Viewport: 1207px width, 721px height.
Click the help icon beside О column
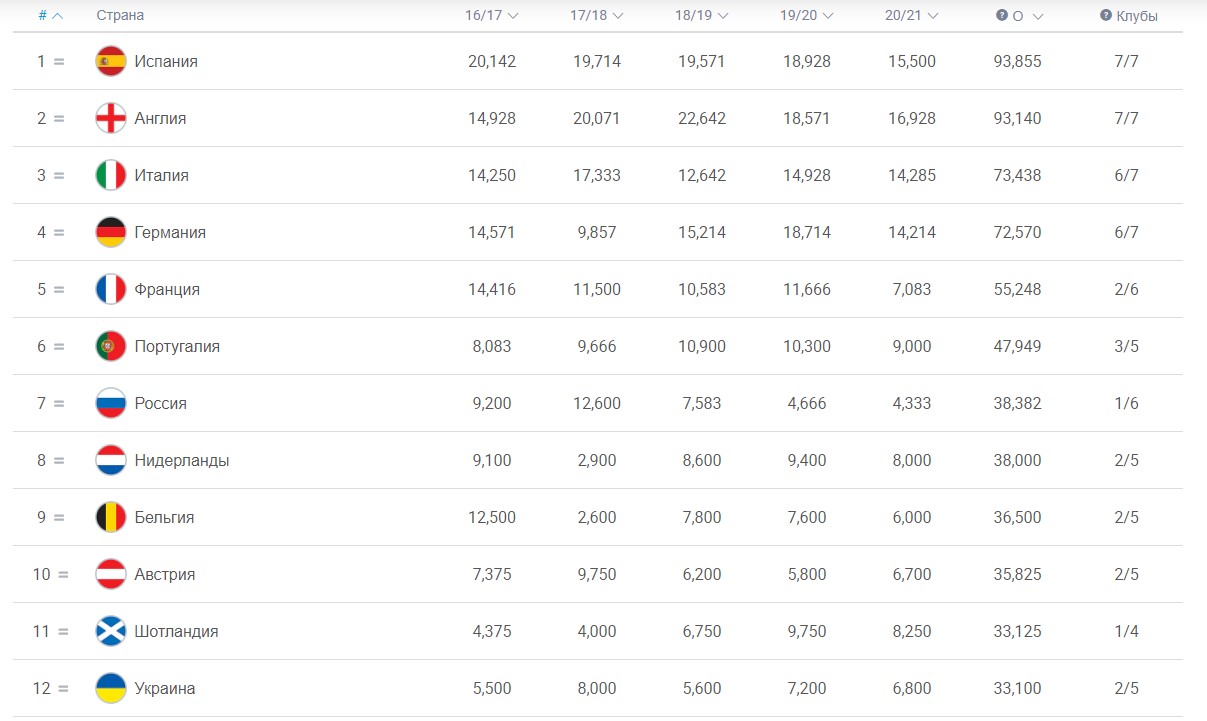click(x=1001, y=16)
